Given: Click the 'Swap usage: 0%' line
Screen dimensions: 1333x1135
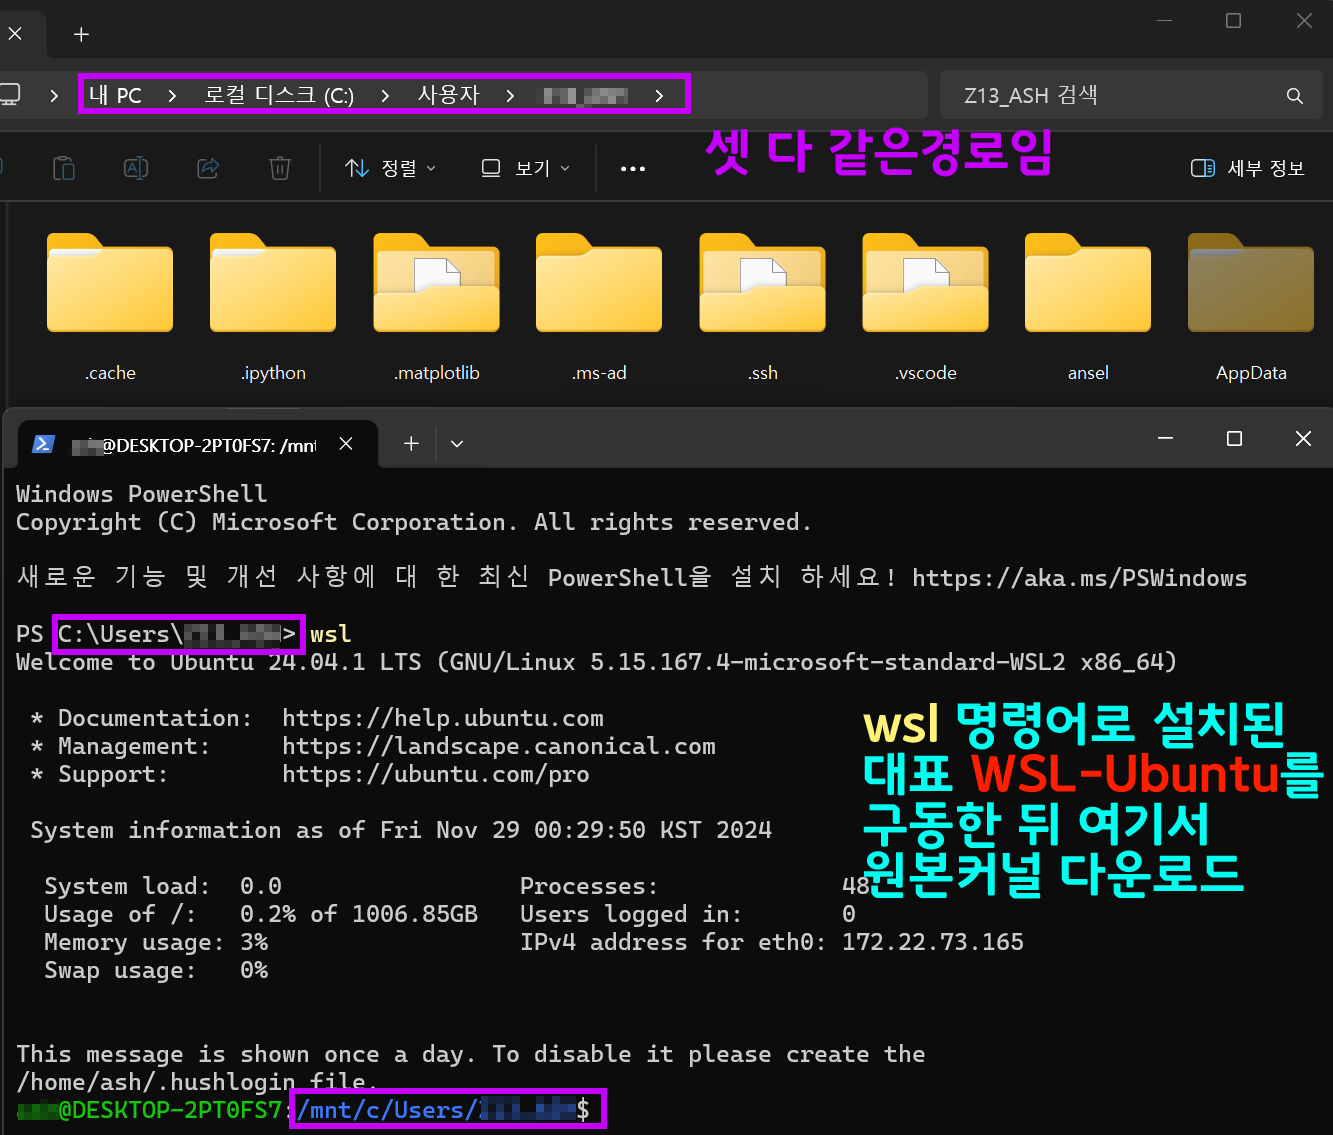Looking at the screenshot, I should coord(156,970).
